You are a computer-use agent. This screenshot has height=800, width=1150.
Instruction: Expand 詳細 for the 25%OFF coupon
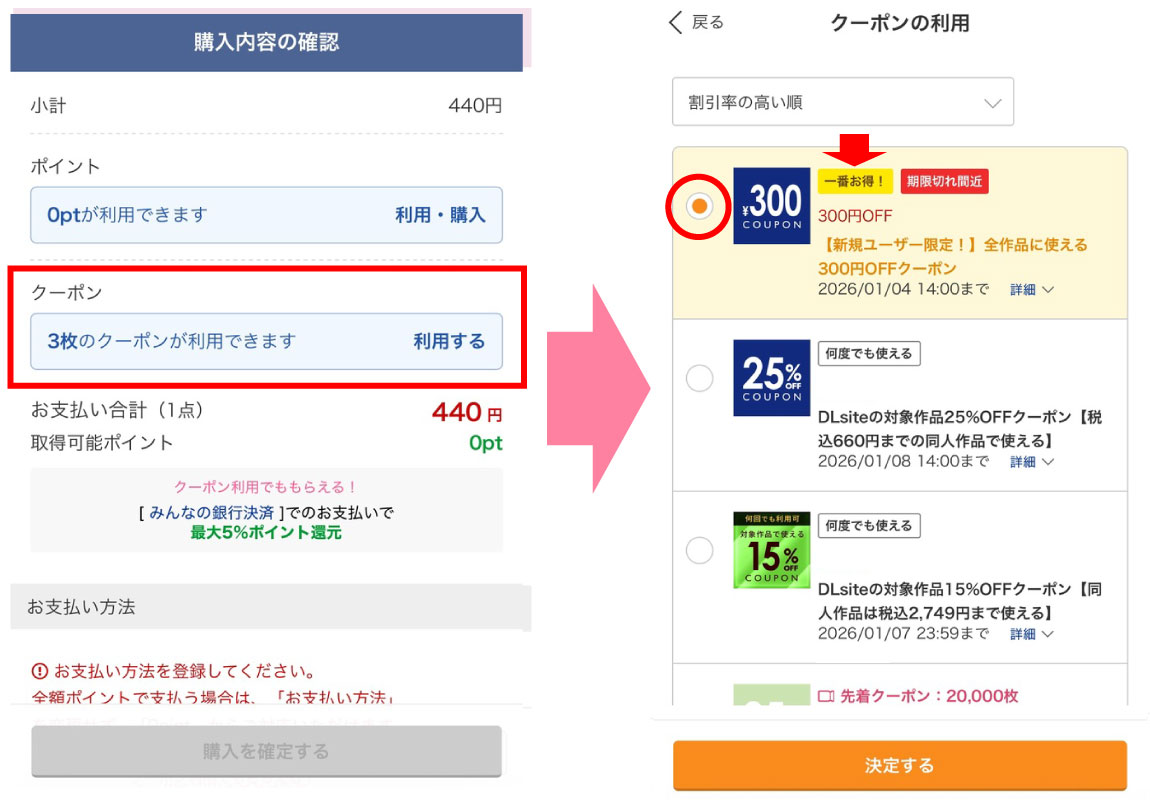[x=1031, y=462]
